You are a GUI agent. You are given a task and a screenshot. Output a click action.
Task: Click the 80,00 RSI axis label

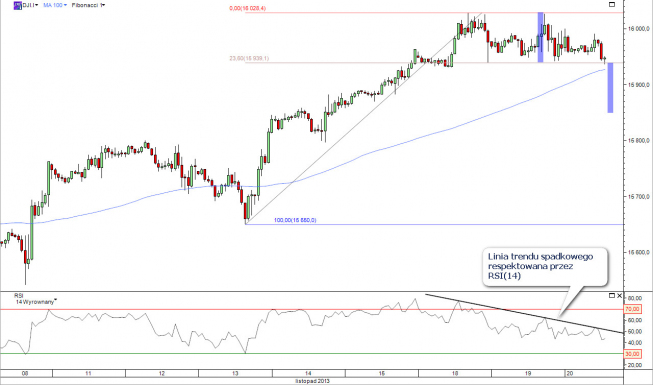[x=634, y=298]
